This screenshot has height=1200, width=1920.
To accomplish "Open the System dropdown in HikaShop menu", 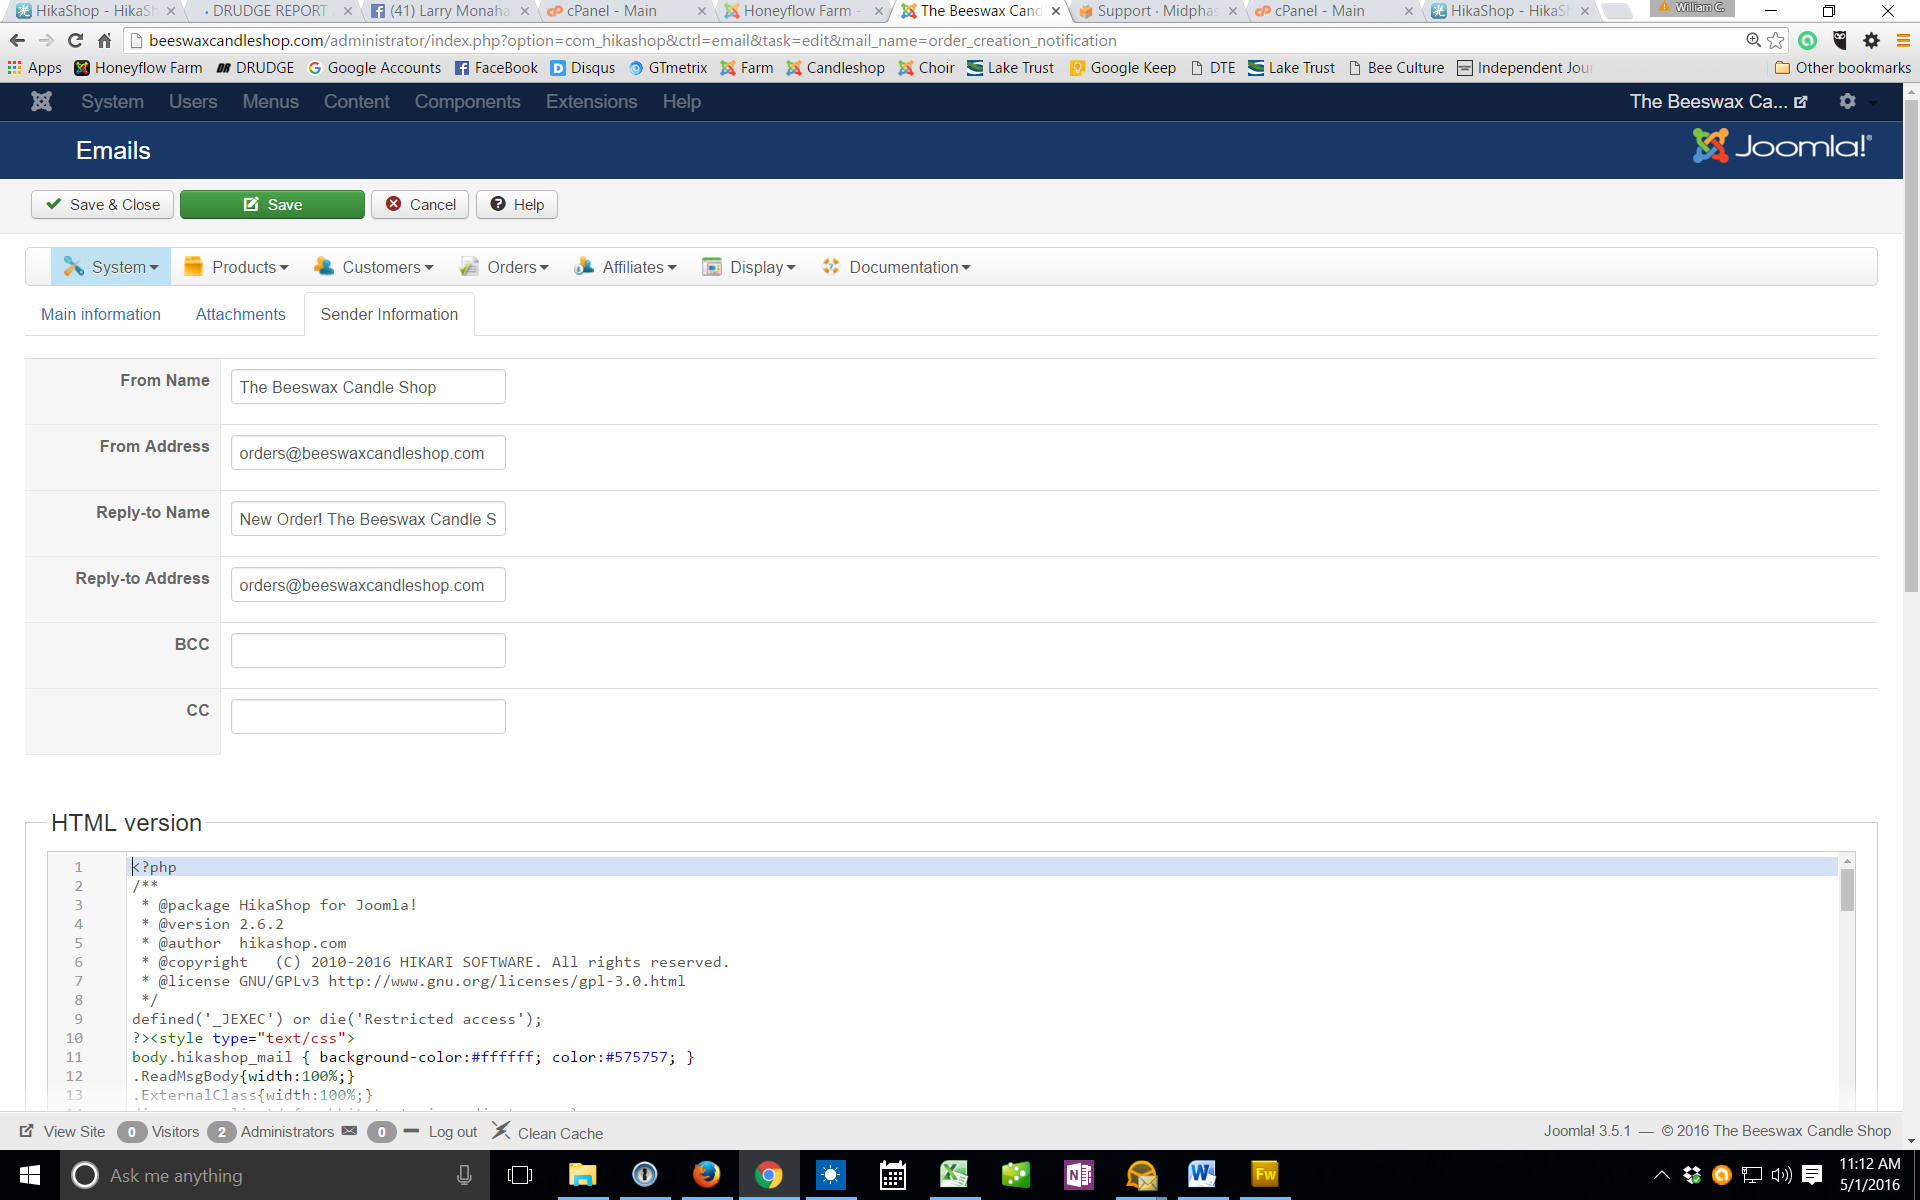I will (111, 267).
